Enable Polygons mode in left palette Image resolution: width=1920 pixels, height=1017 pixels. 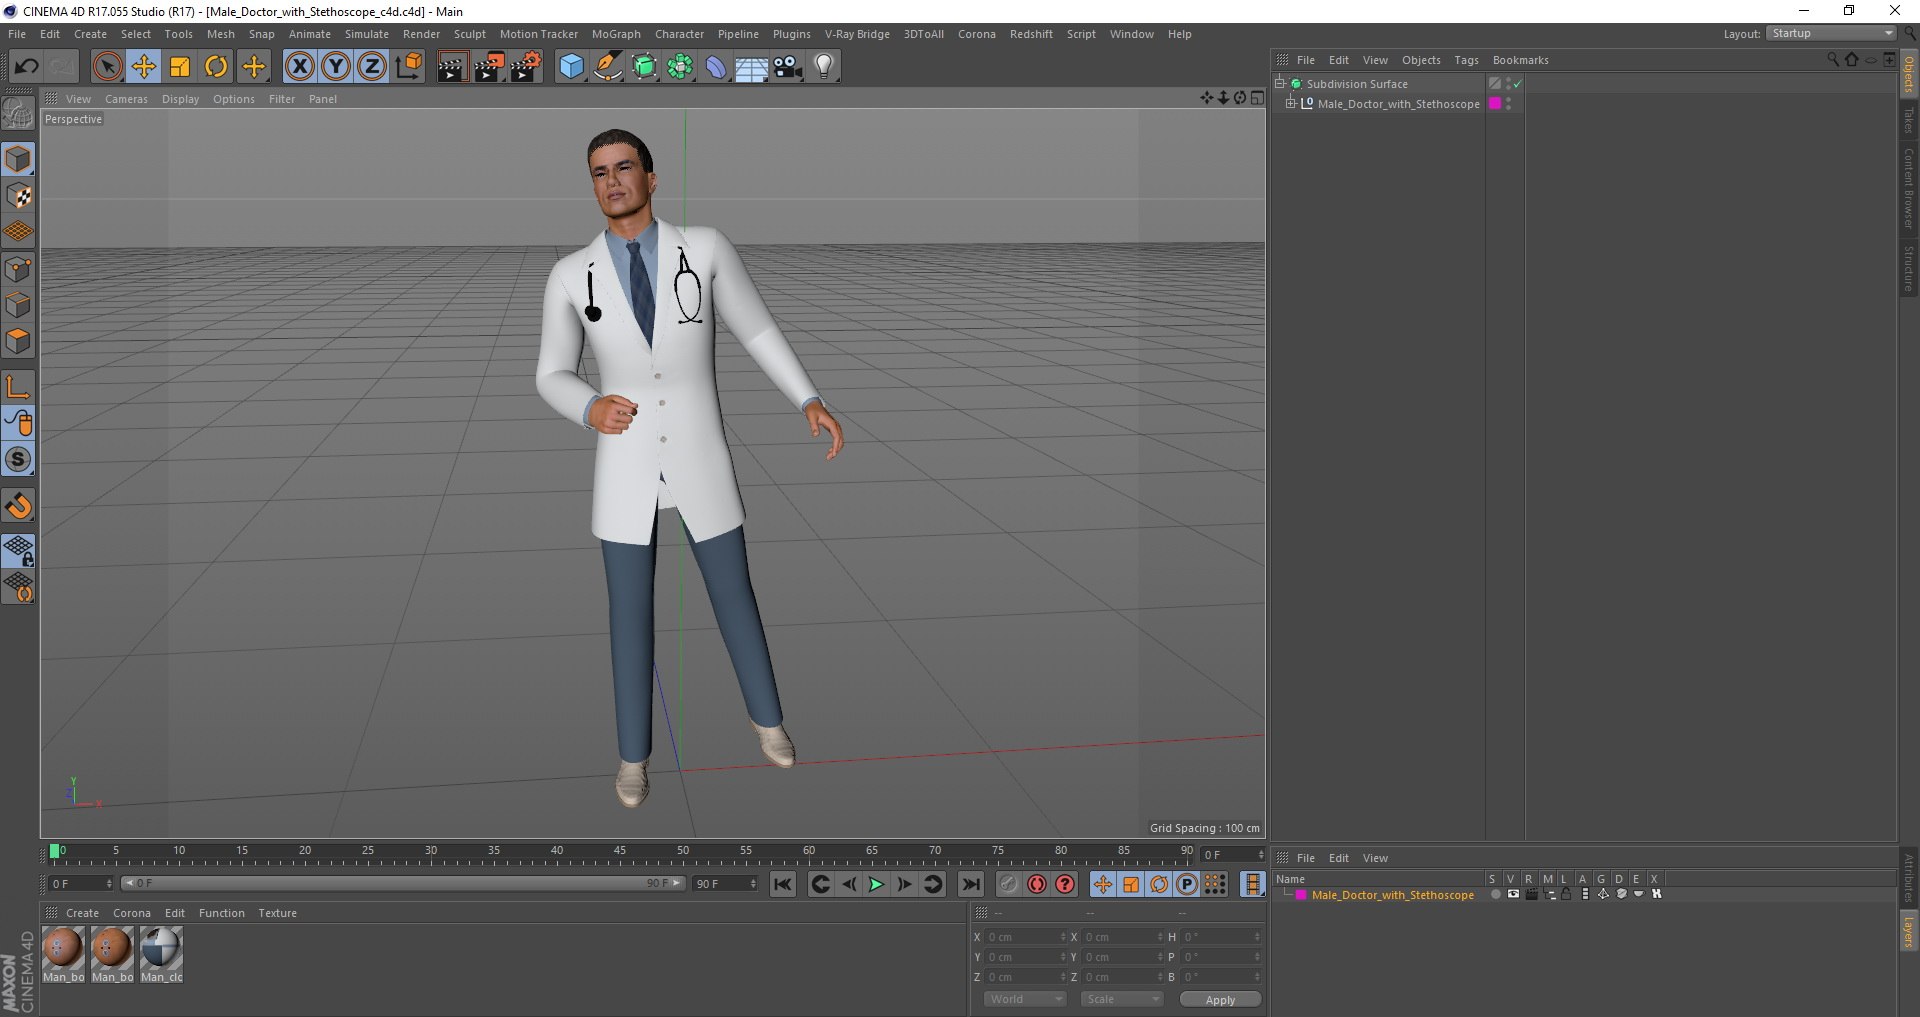tap(19, 342)
